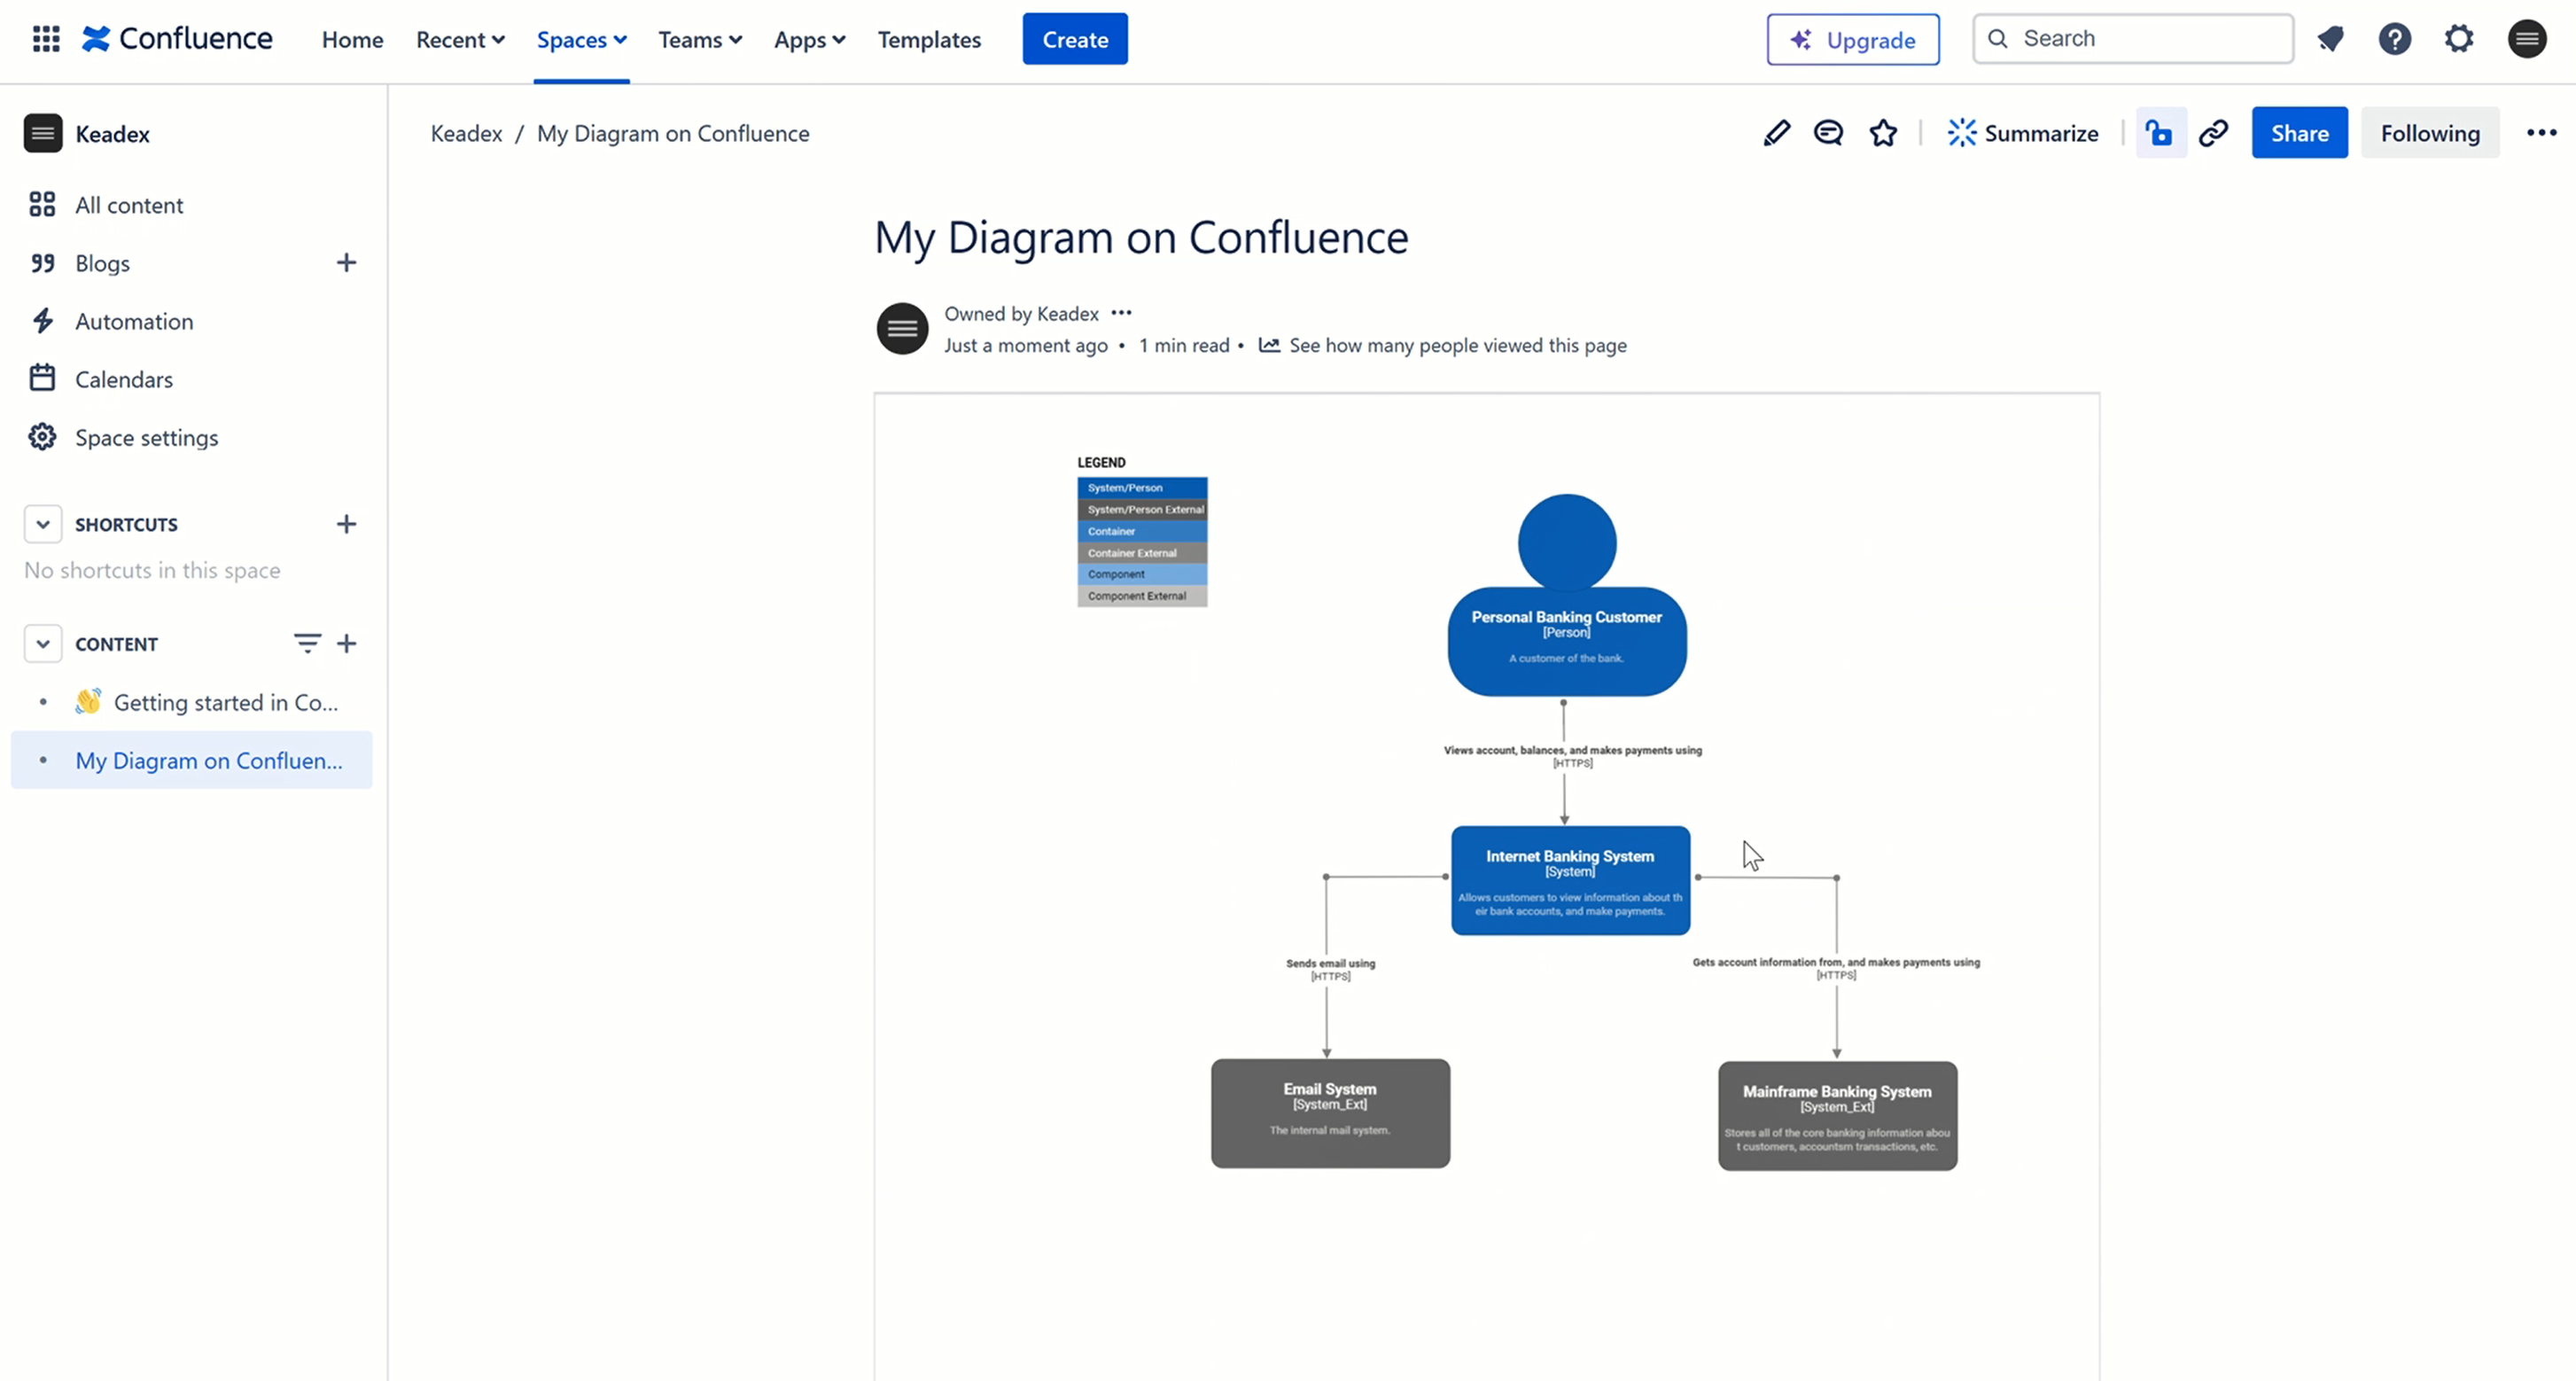Open the Atlassian apps grid icon
This screenshot has height=1381, width=2576.
pos(45,39)
